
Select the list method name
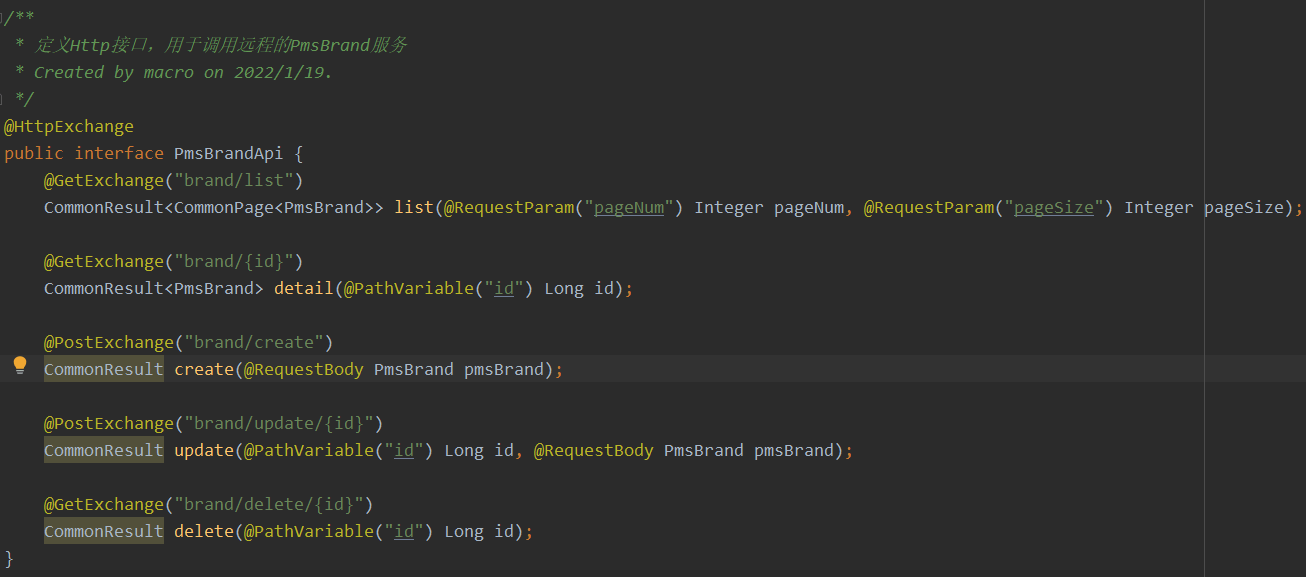click(x=413, y=207)
